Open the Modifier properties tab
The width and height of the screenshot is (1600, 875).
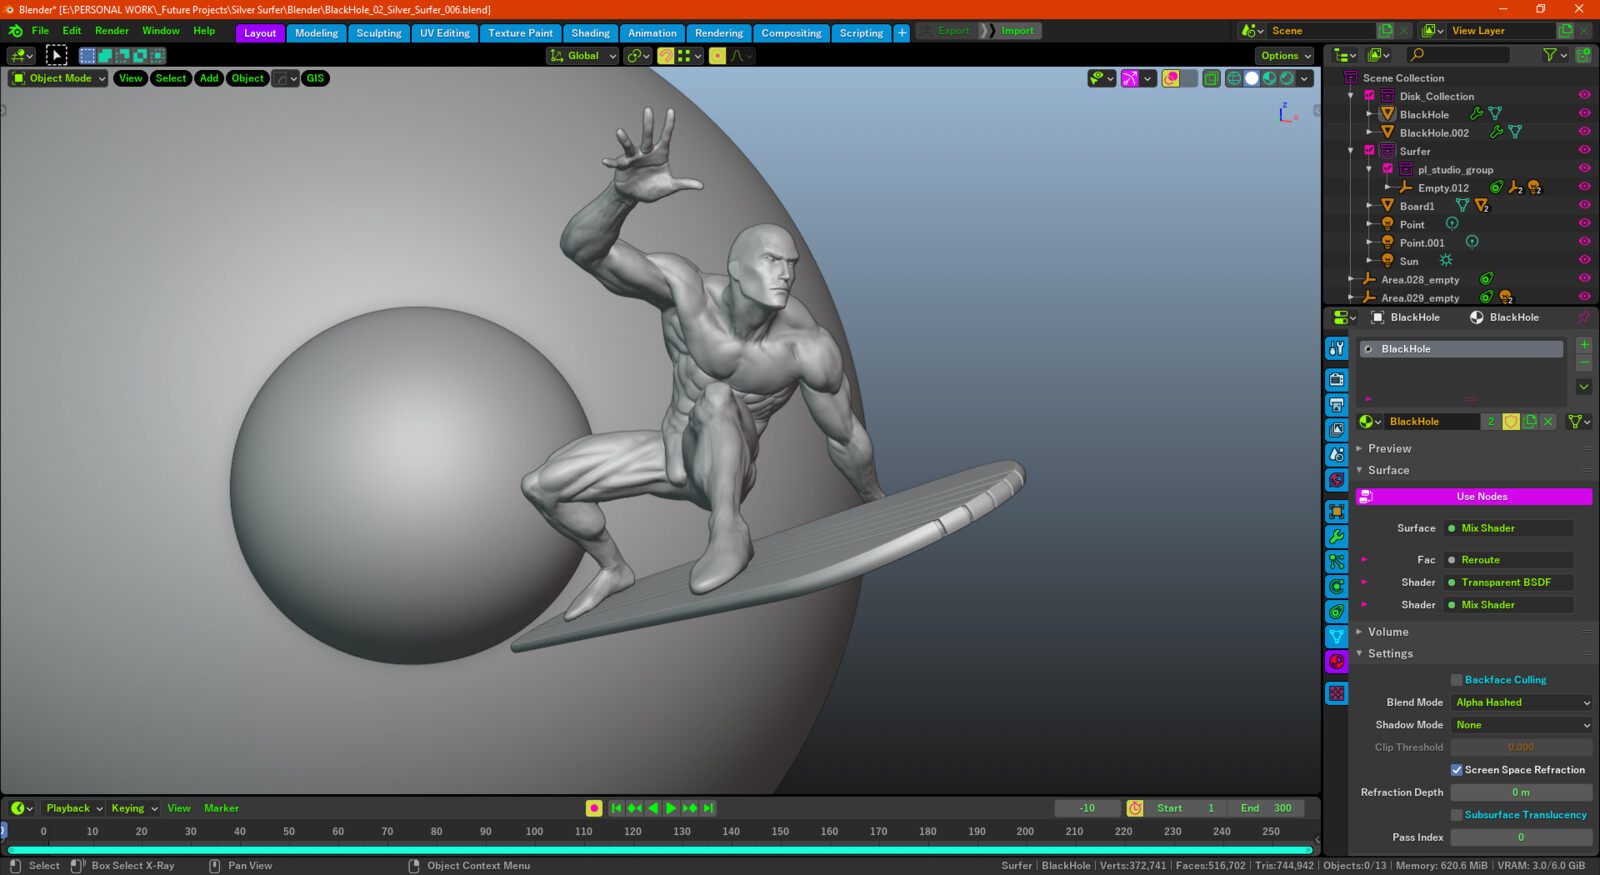pyautogui.click(x=1337, y=537)
